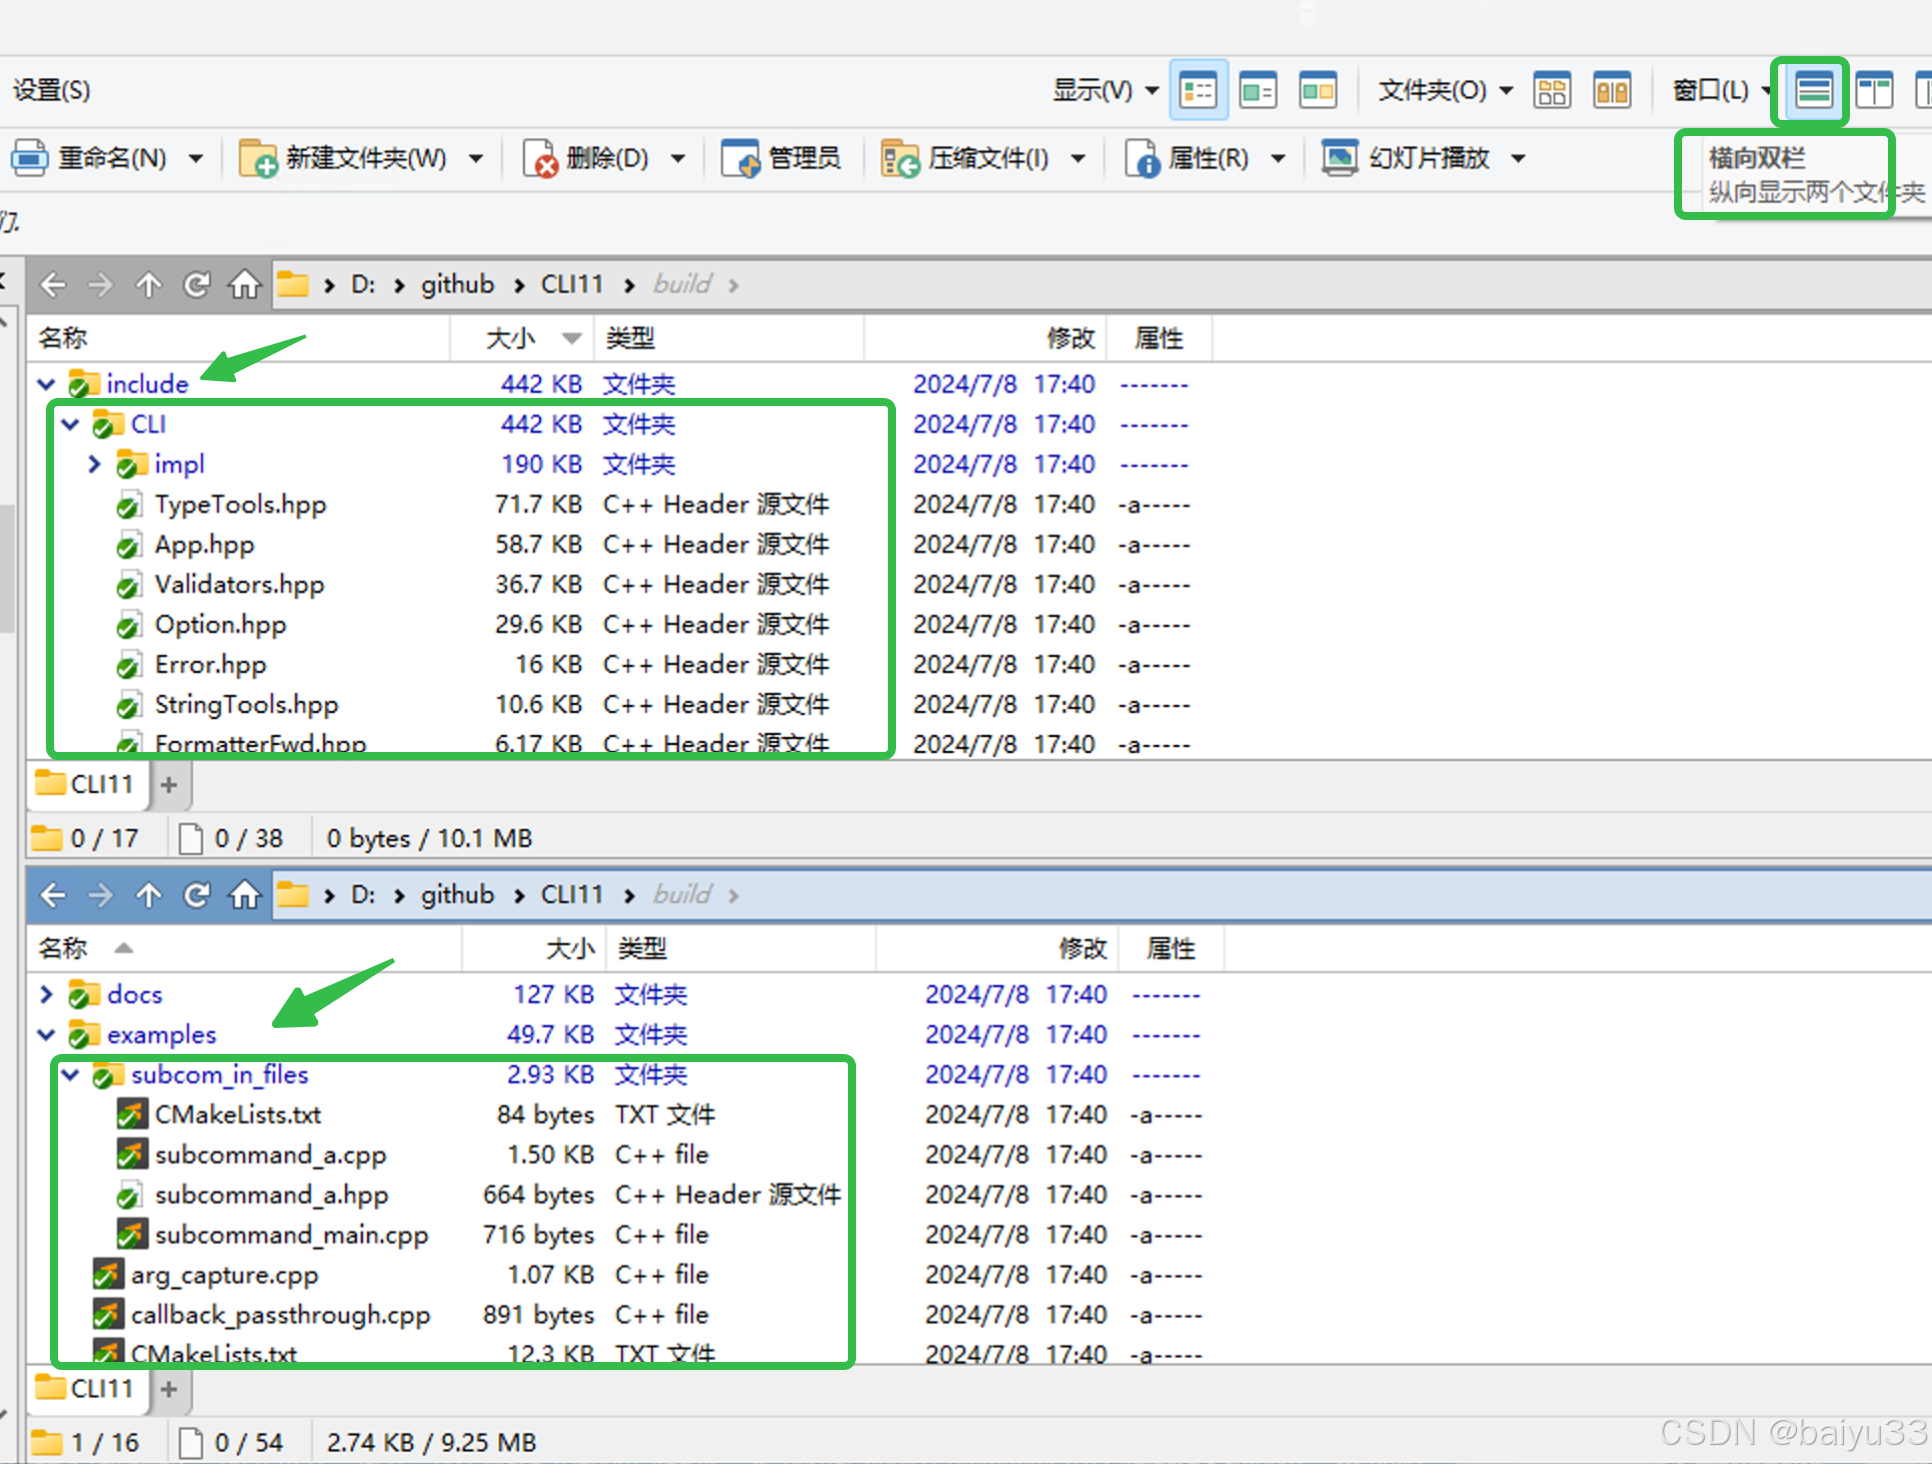
Task: Add new tab in upper pane
Action: pyautogui.click(x=169, y=785)
